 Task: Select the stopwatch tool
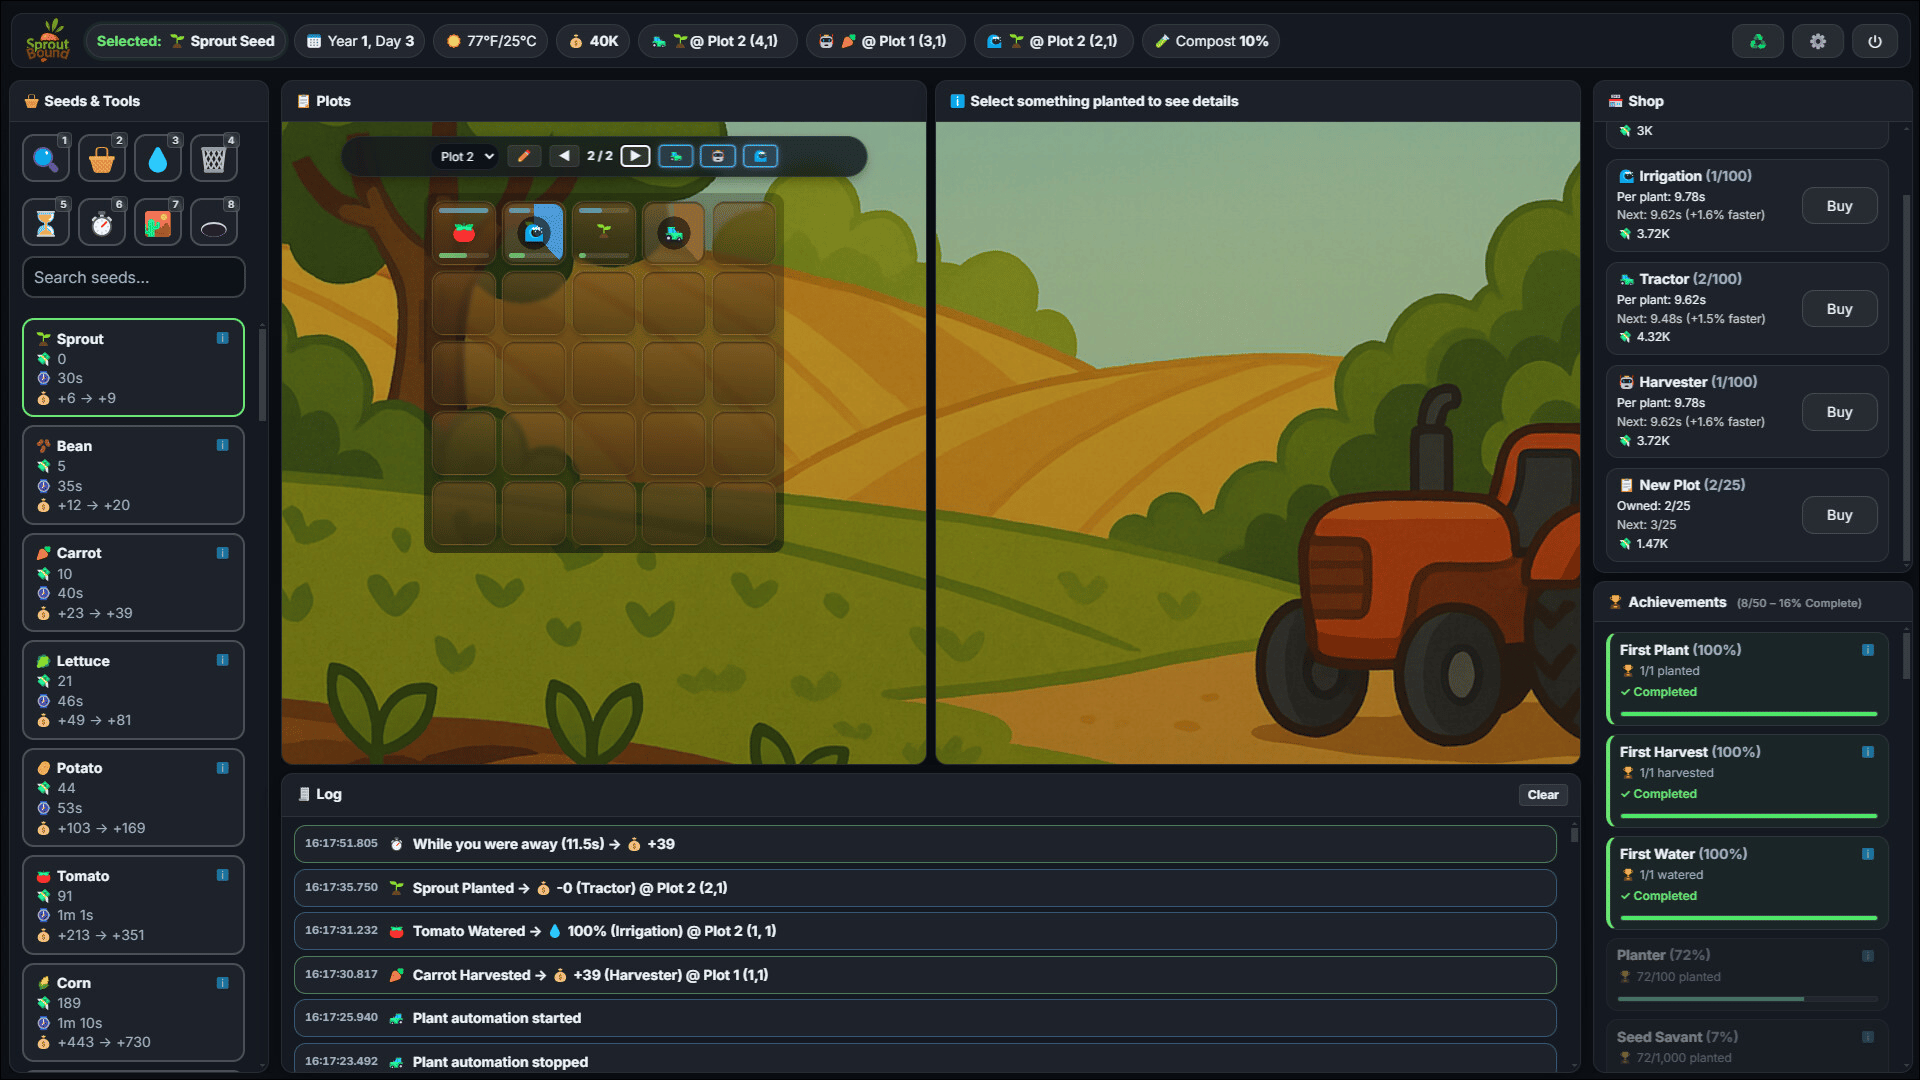click(101, 223)
